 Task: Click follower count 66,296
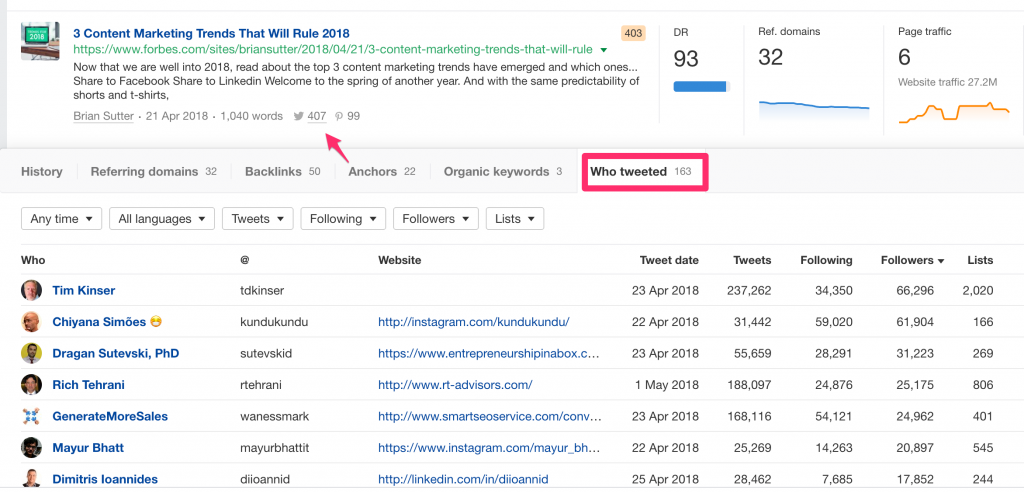[x=914, y=291]
